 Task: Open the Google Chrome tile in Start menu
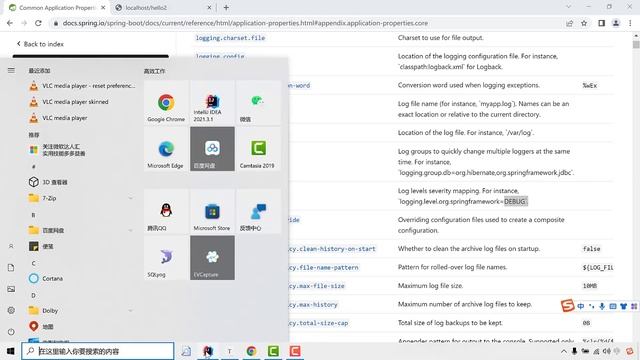pos(166,102)
